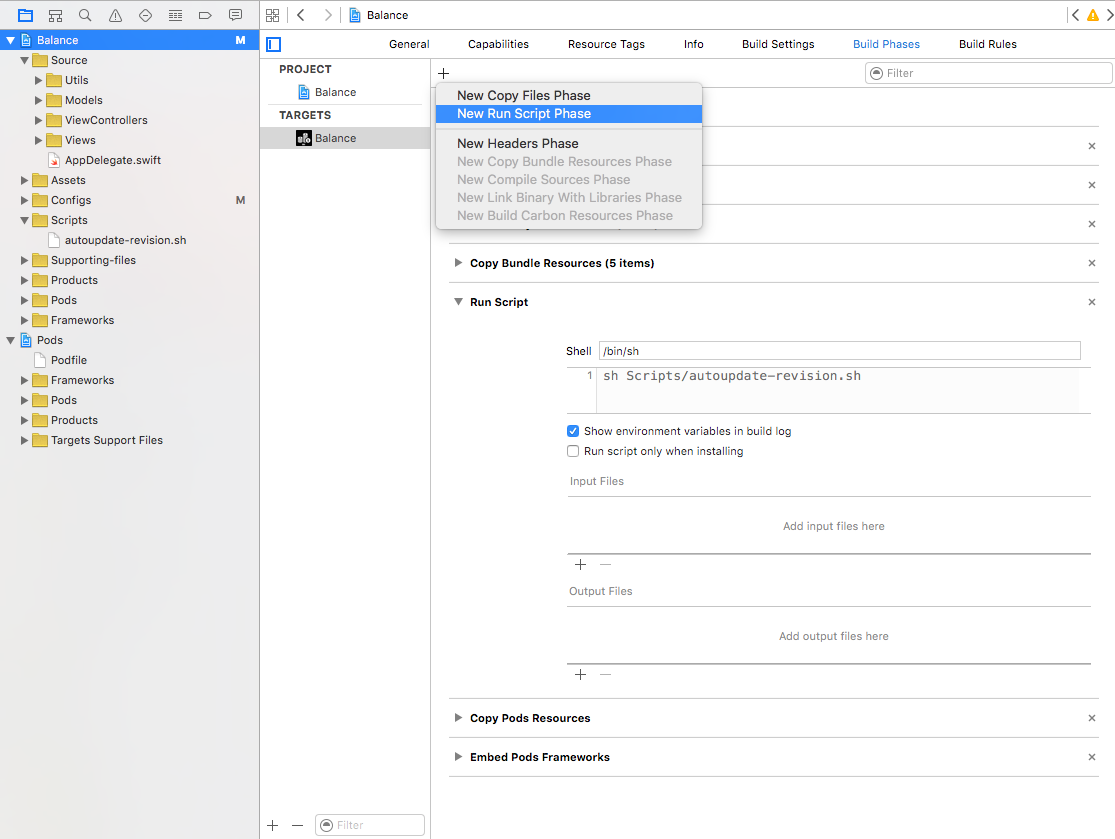Viewport: 1115px width, 839px height.
Task: Show previous issue with left chevron
Action: (1075, 15)
